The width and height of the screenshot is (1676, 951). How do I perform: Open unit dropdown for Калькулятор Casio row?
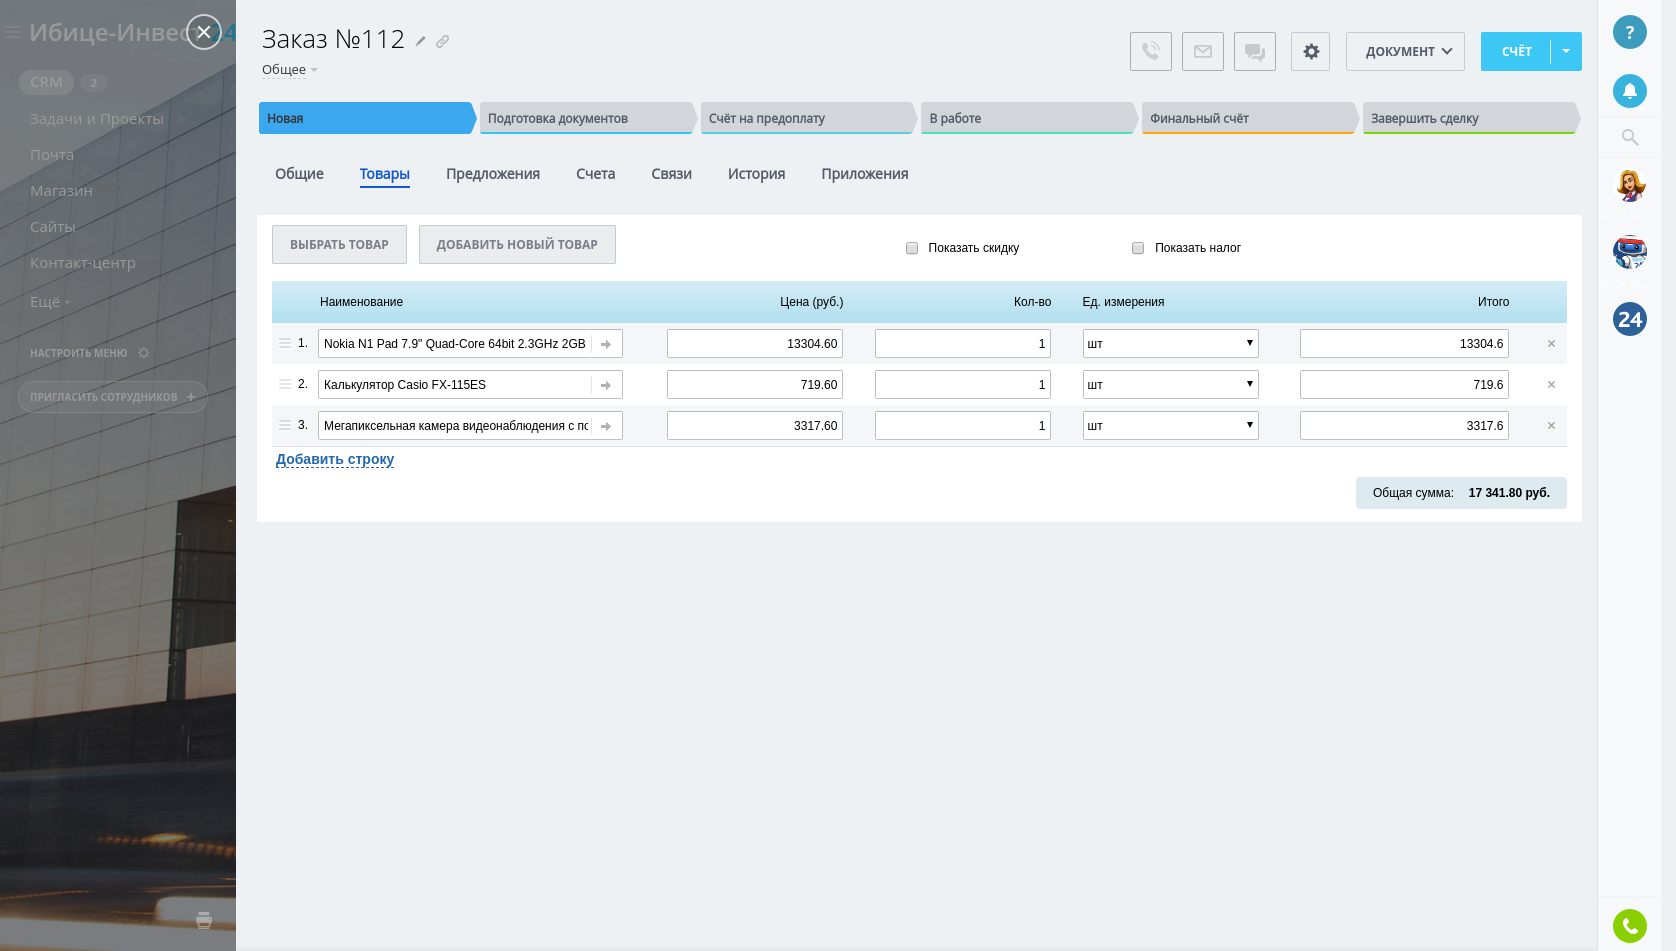(x=1170, y=385)
